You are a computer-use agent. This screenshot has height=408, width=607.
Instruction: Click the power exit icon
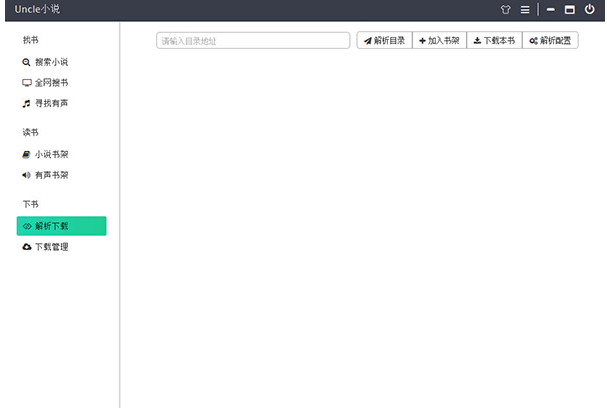coord(589,9)
